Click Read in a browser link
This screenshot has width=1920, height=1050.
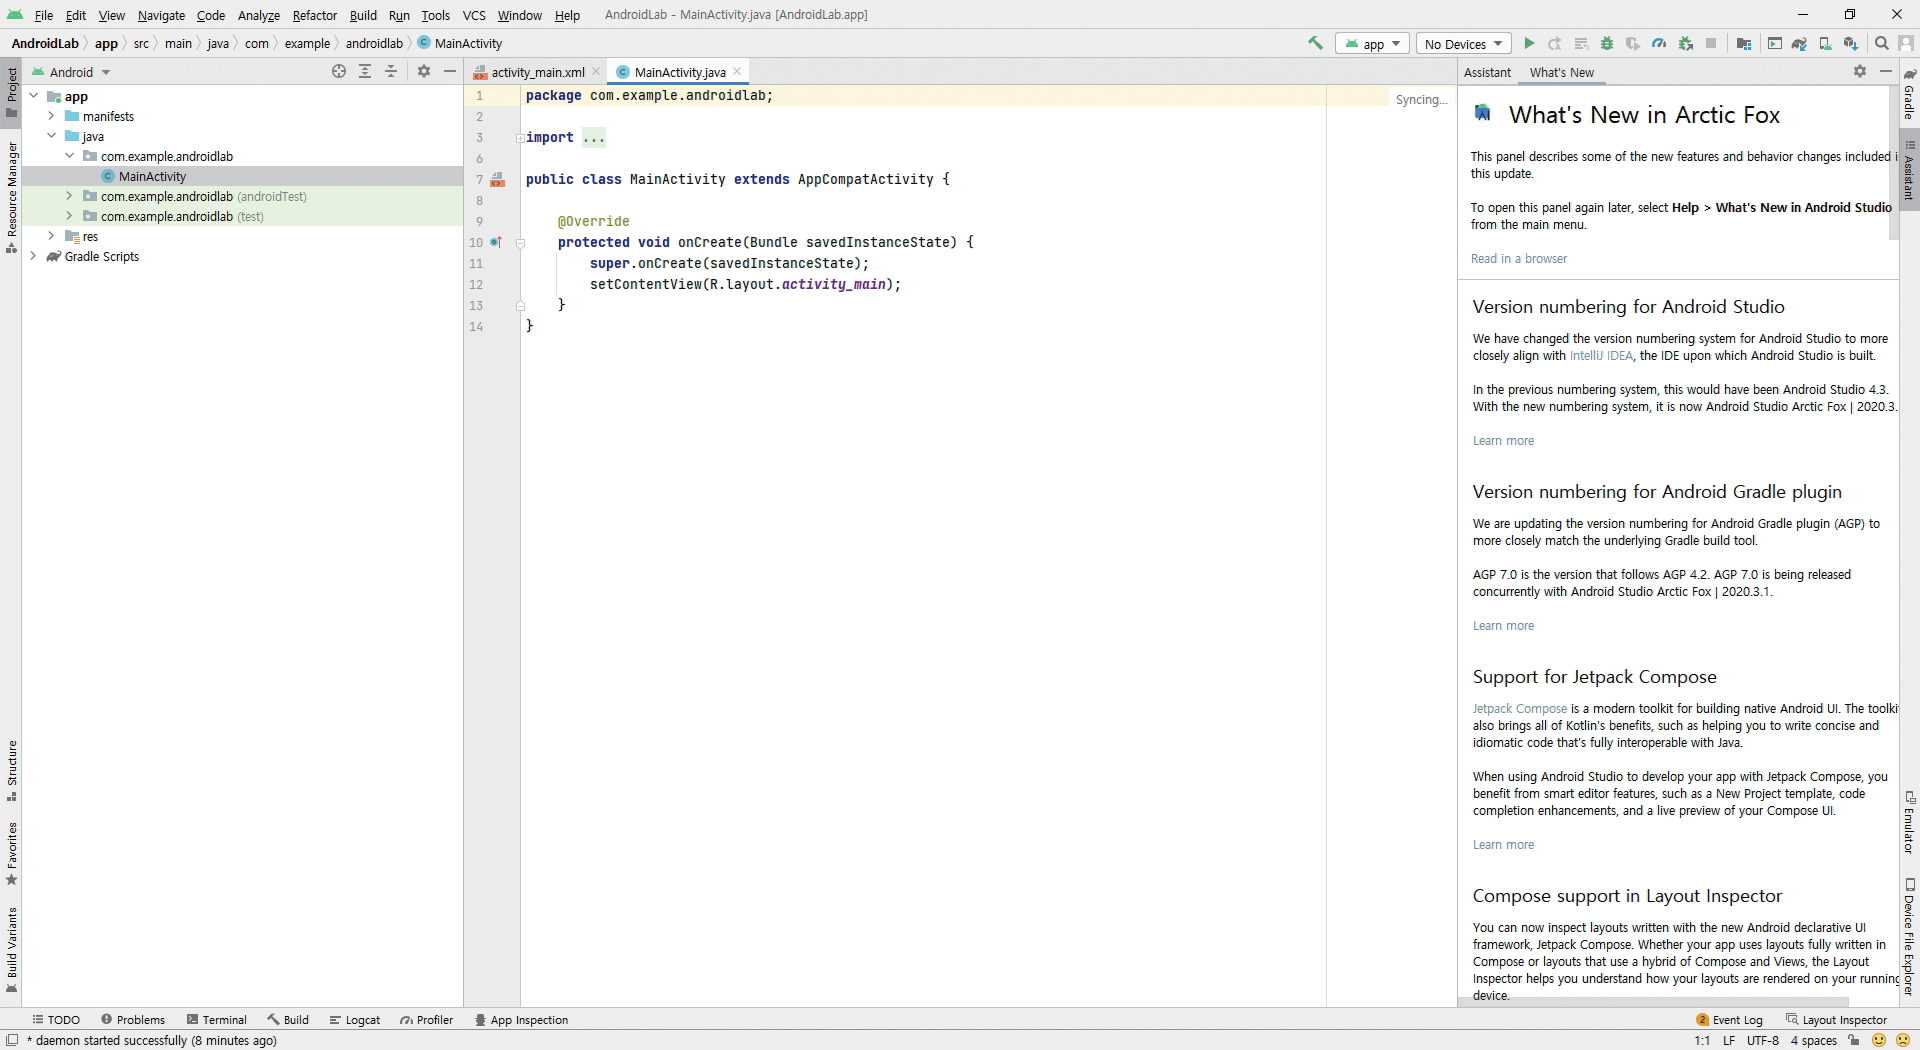[1518, 259]
